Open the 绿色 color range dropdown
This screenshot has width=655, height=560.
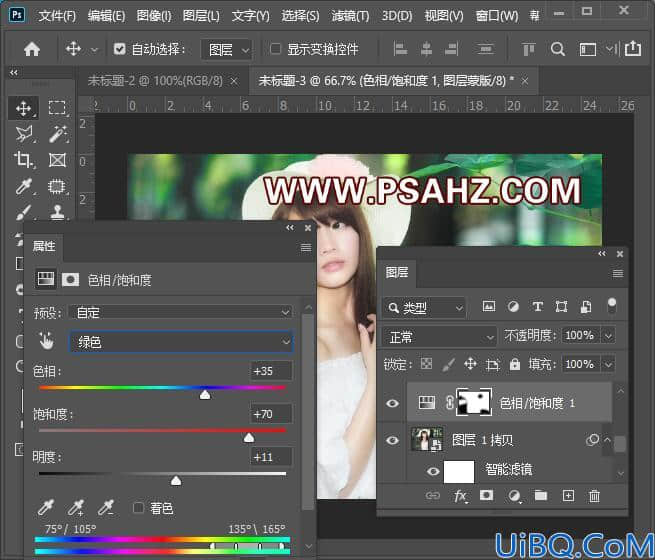[180, 342]
